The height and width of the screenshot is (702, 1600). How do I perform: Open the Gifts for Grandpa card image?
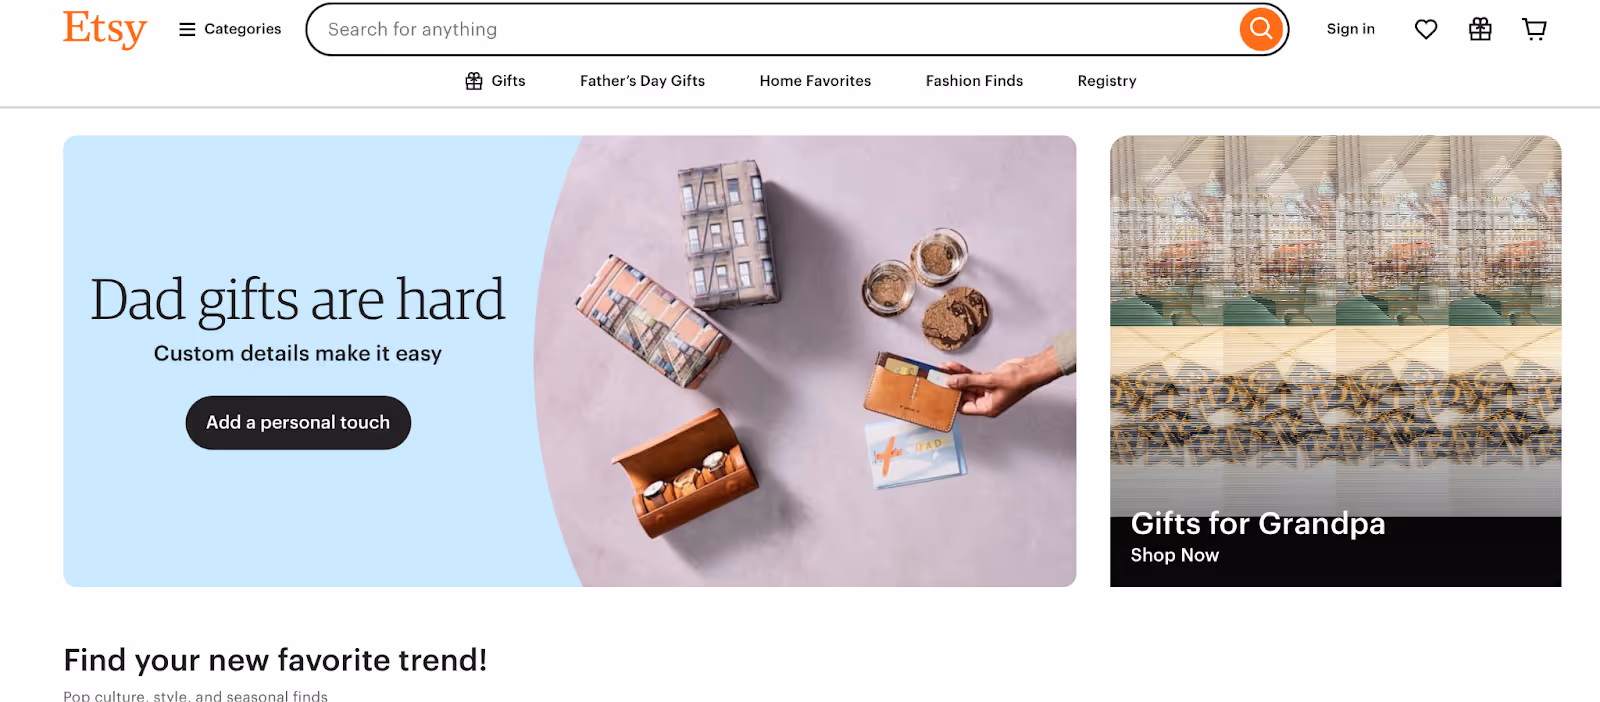click(1335, 325)
